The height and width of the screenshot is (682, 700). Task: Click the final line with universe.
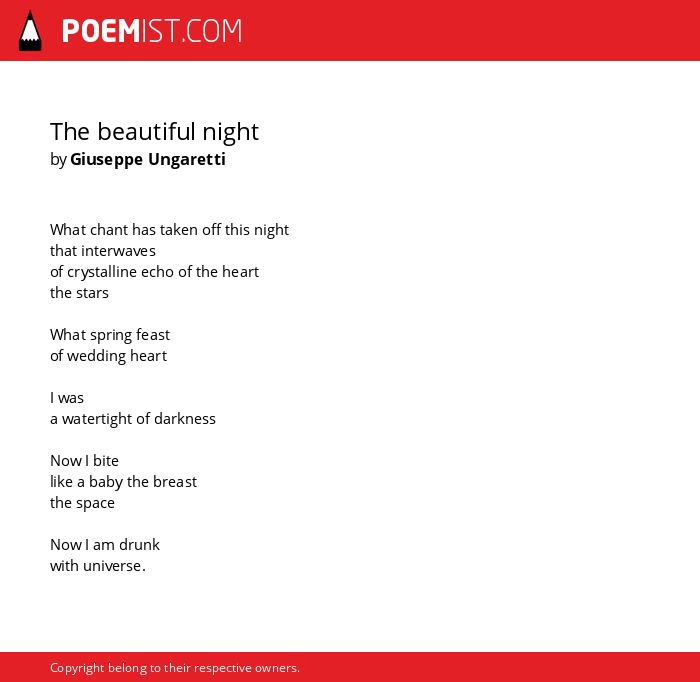click(x=98, y=566)
